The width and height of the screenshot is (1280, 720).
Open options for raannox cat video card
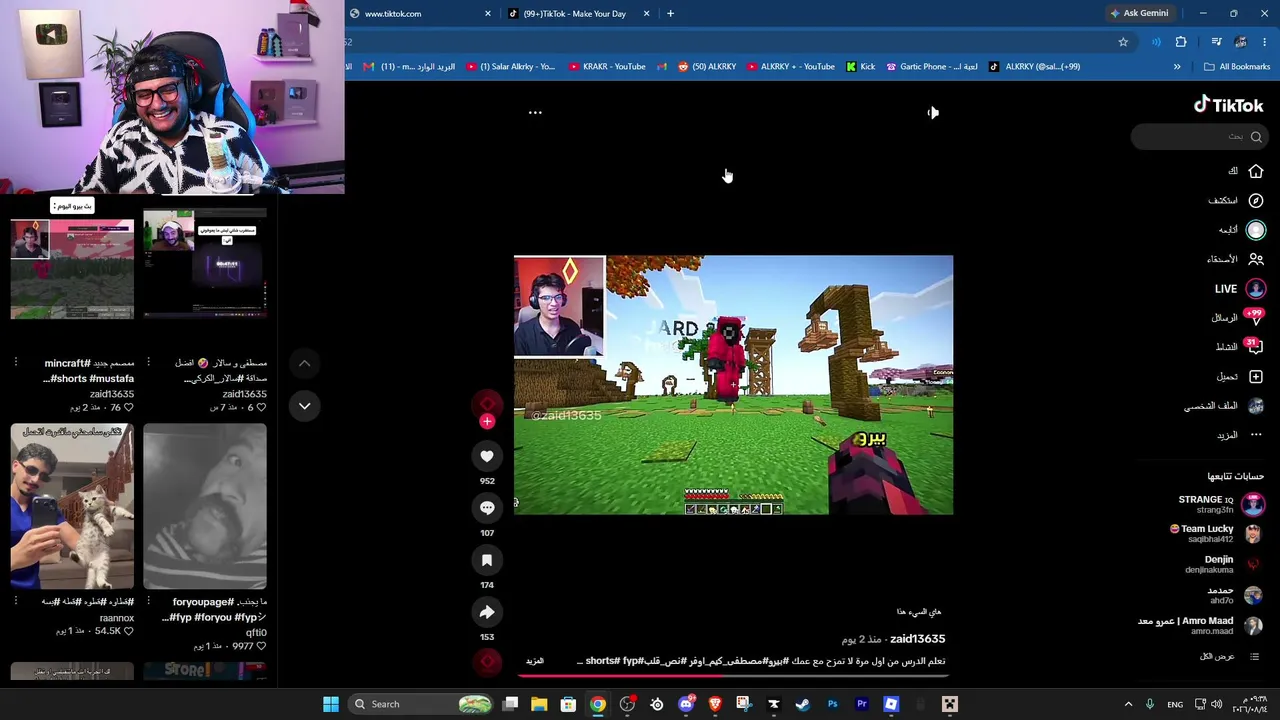click(16, 601)
